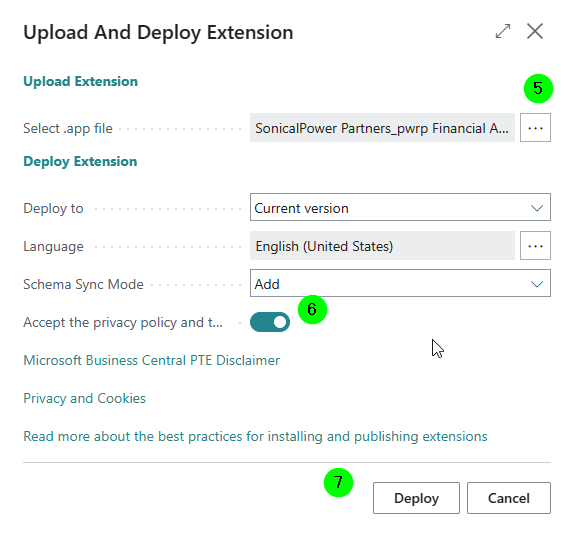The image size is (573, 538).
Task: Open the Language lookup ellipsis button
Action: point(535,246)
